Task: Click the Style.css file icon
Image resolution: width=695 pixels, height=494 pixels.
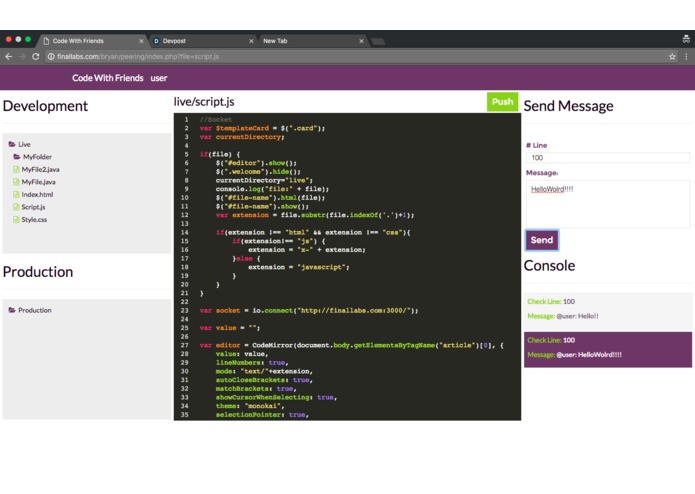Action: (x=16, y=219)
